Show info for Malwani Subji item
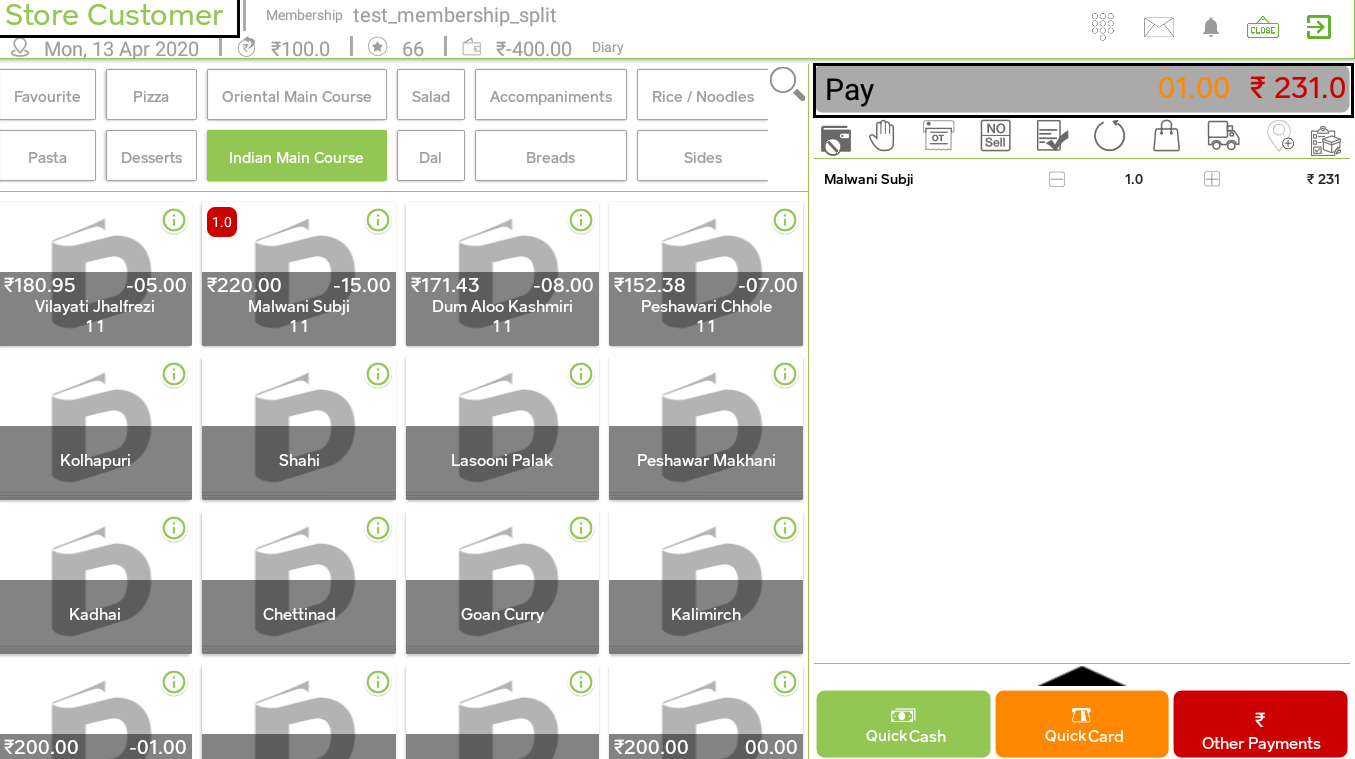This screenshot has width=1355, height=759. point(378,220)
